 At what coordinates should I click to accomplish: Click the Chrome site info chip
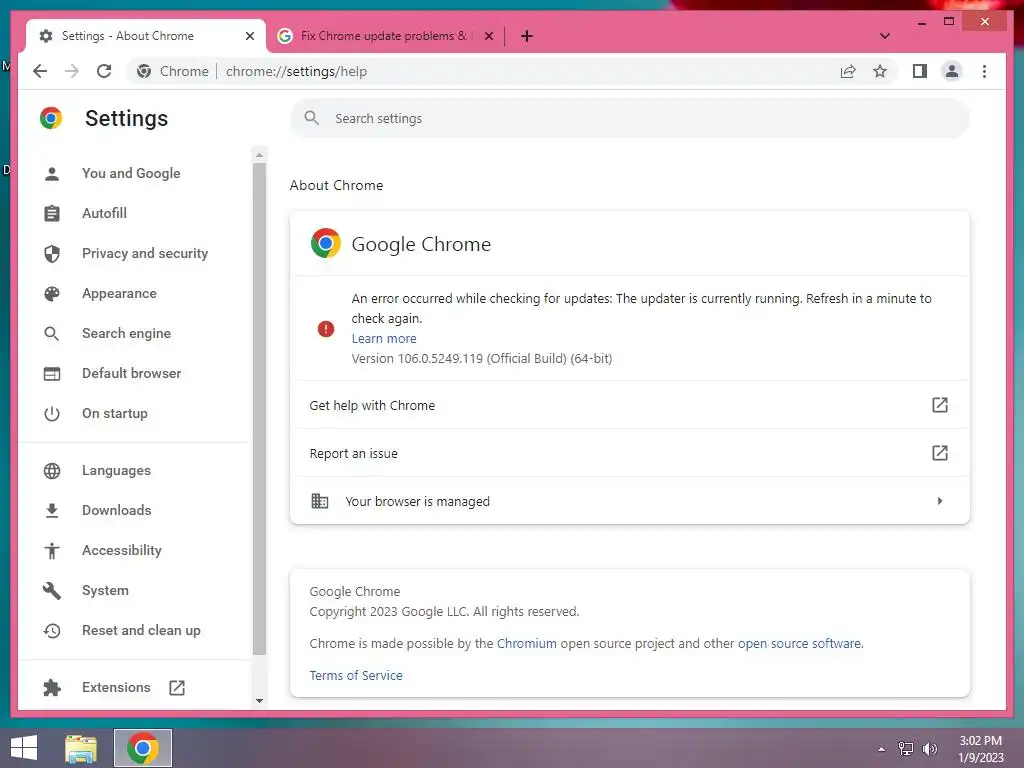(x=173, y=71)
